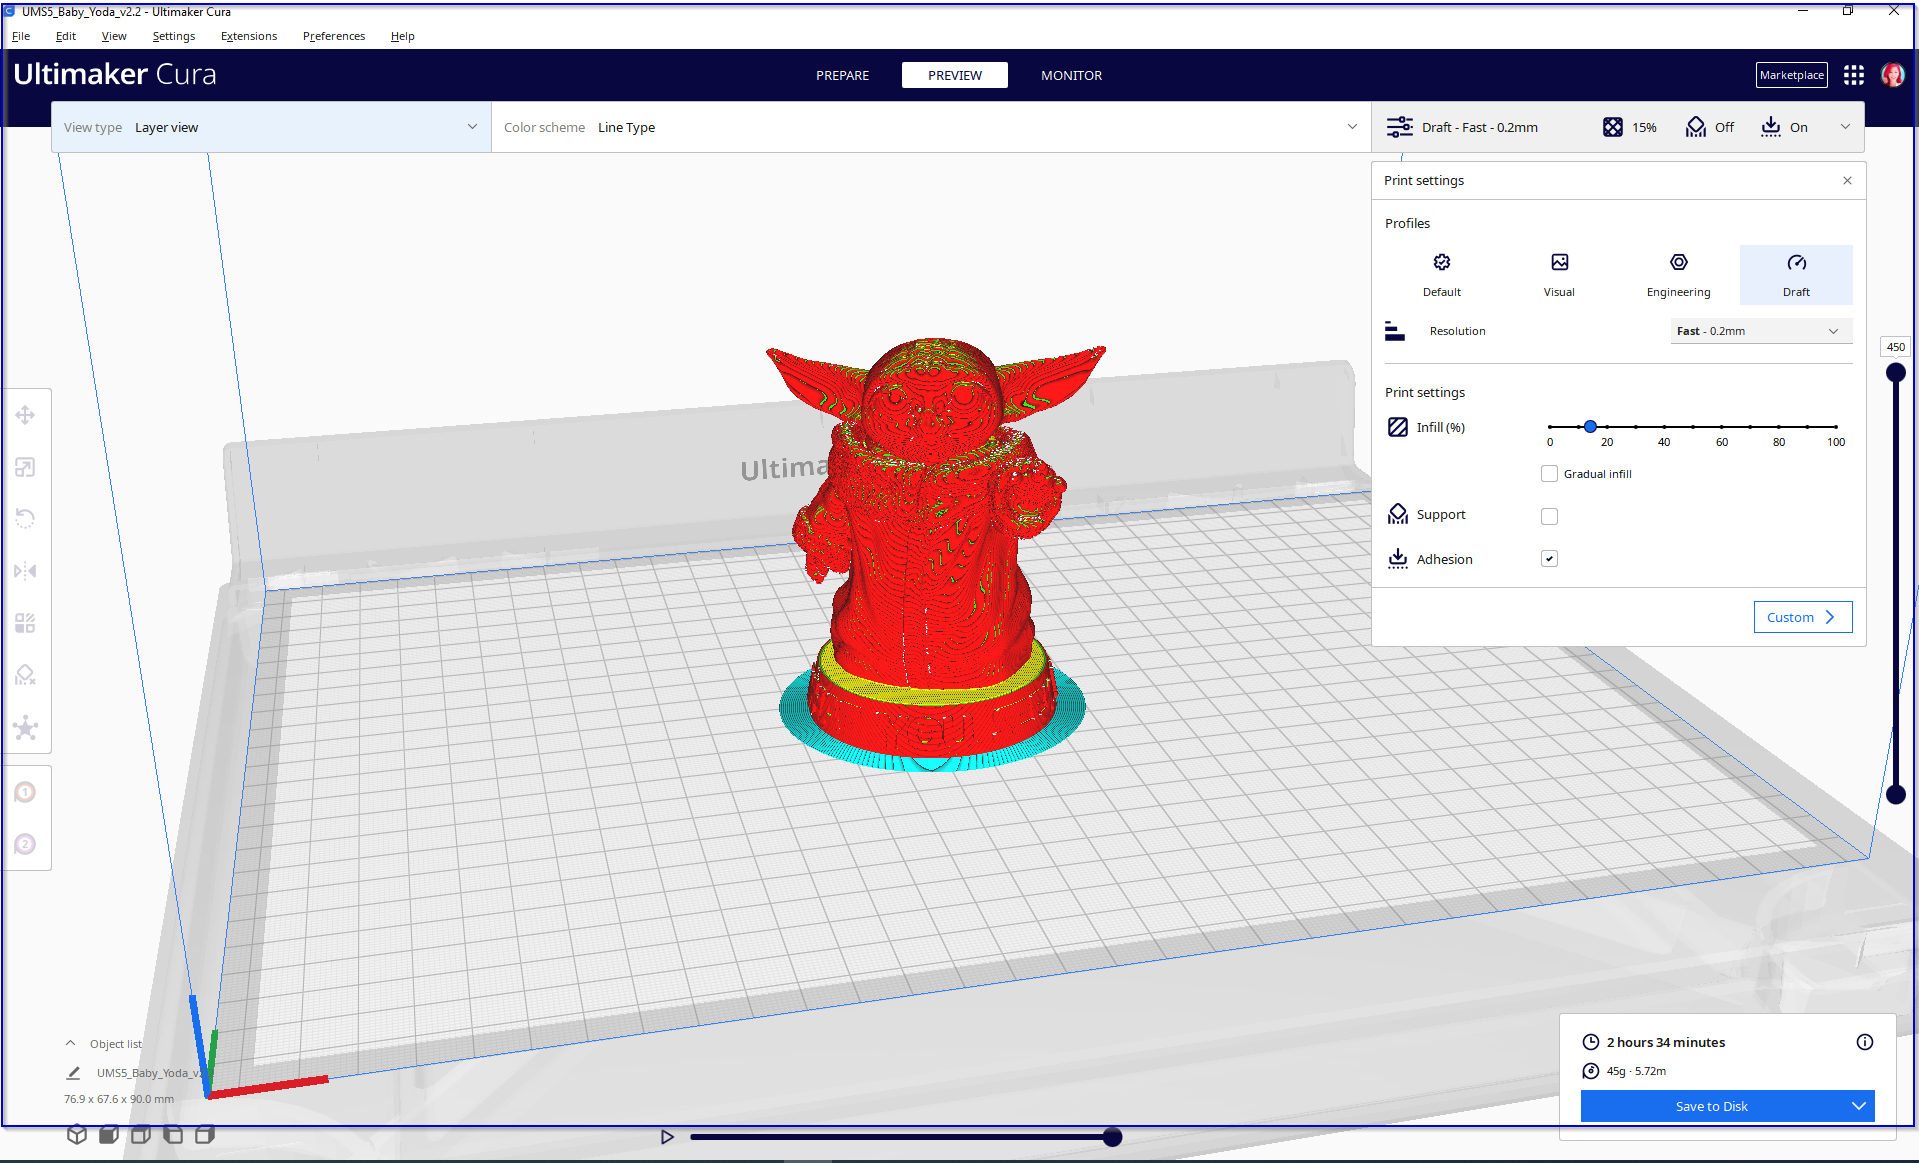Open the Per Model Settings tool
Viewport: 1919px width, 1163px height.
pos(25,622)
